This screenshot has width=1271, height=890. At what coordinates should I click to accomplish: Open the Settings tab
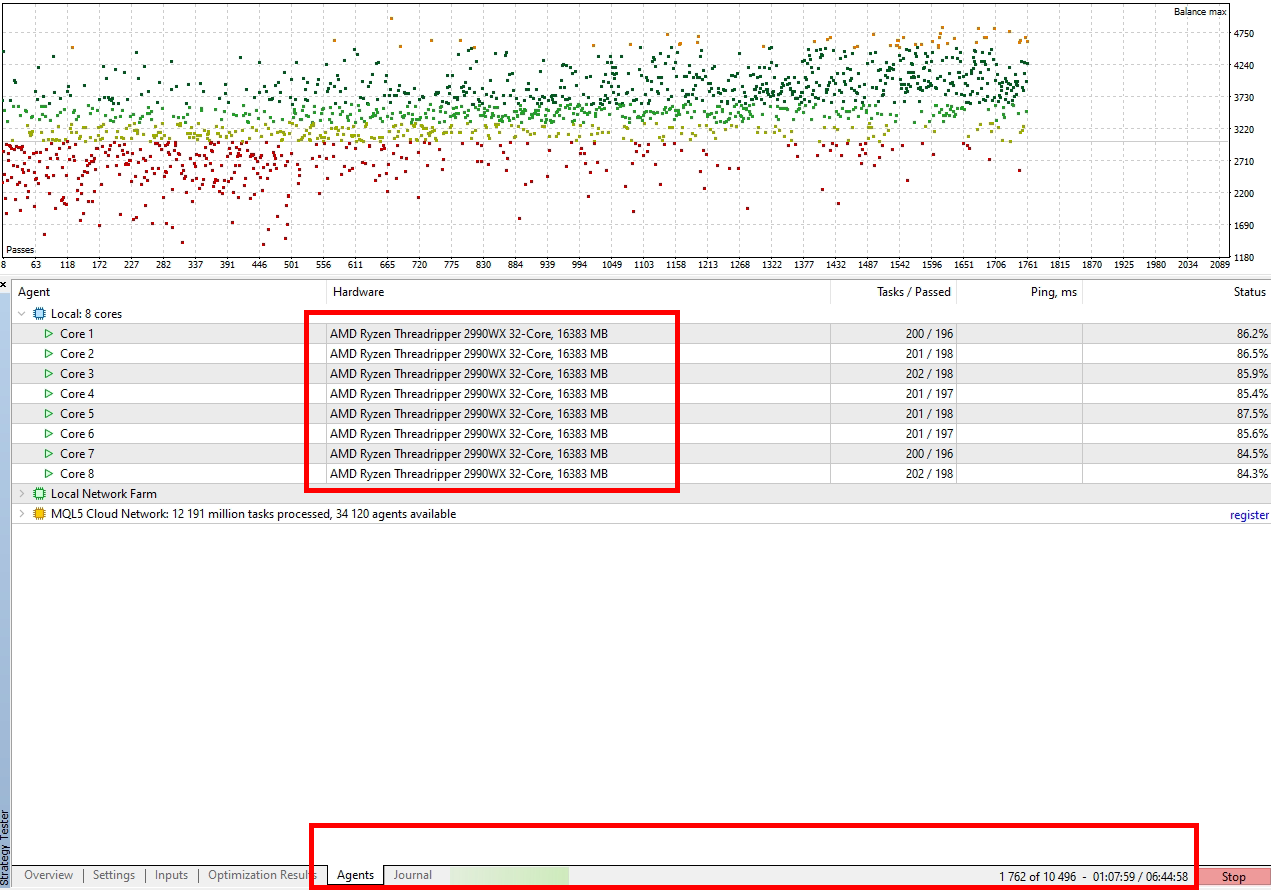coord(114,875)
